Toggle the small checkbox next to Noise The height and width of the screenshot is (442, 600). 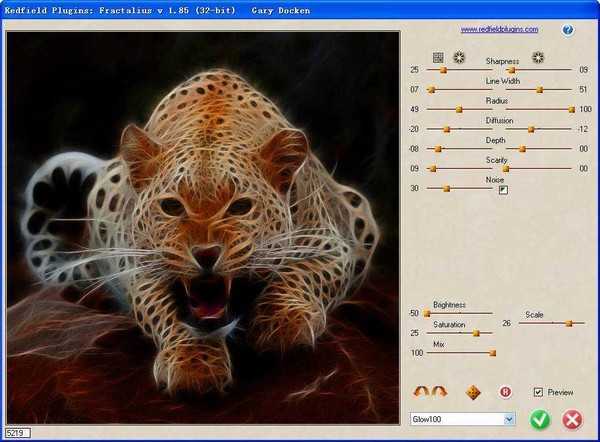click(x=504, y=189)
